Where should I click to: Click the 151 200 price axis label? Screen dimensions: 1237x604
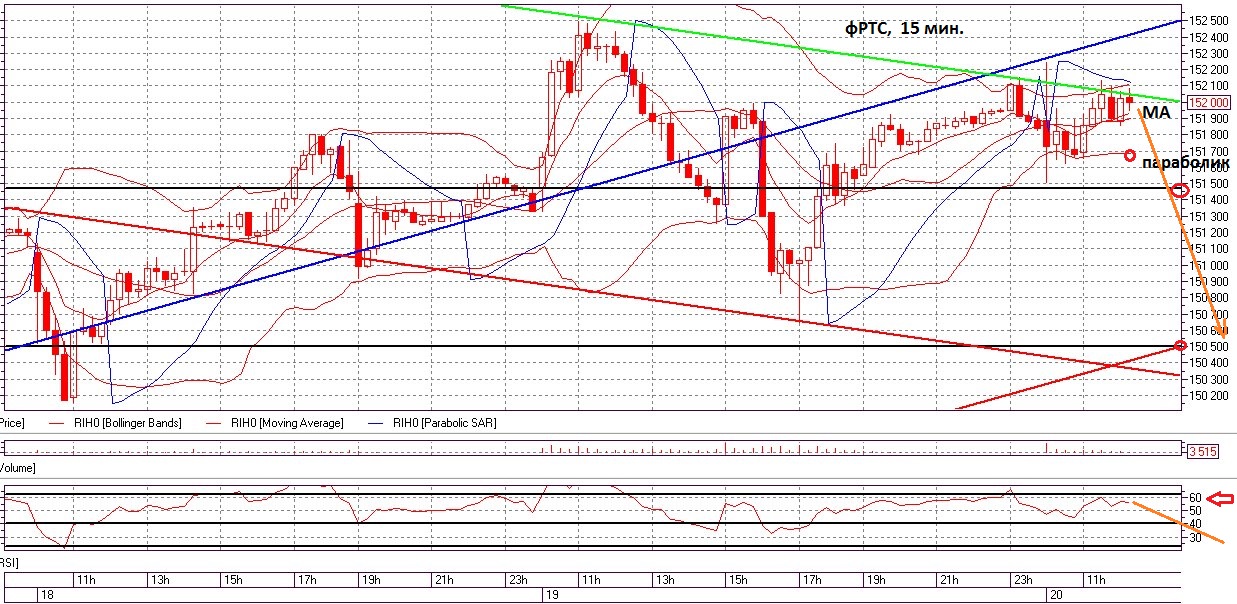click(1210, 232)
